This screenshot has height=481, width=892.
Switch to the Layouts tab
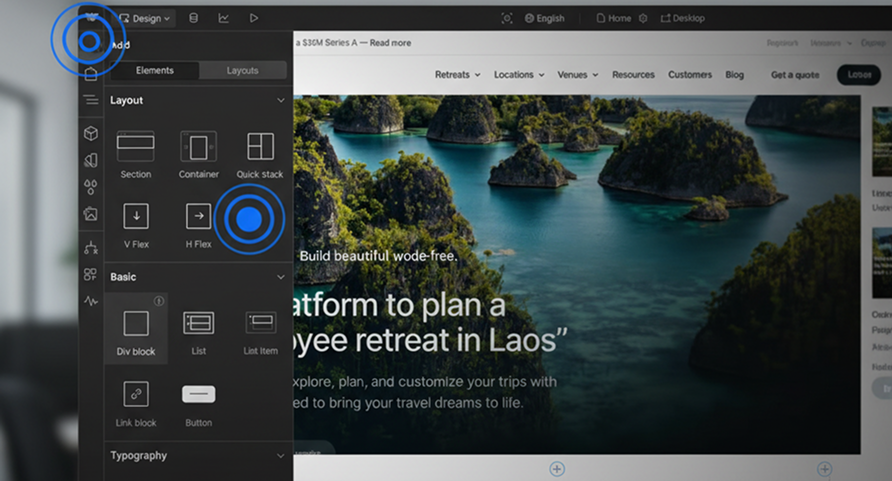(242, 71)
